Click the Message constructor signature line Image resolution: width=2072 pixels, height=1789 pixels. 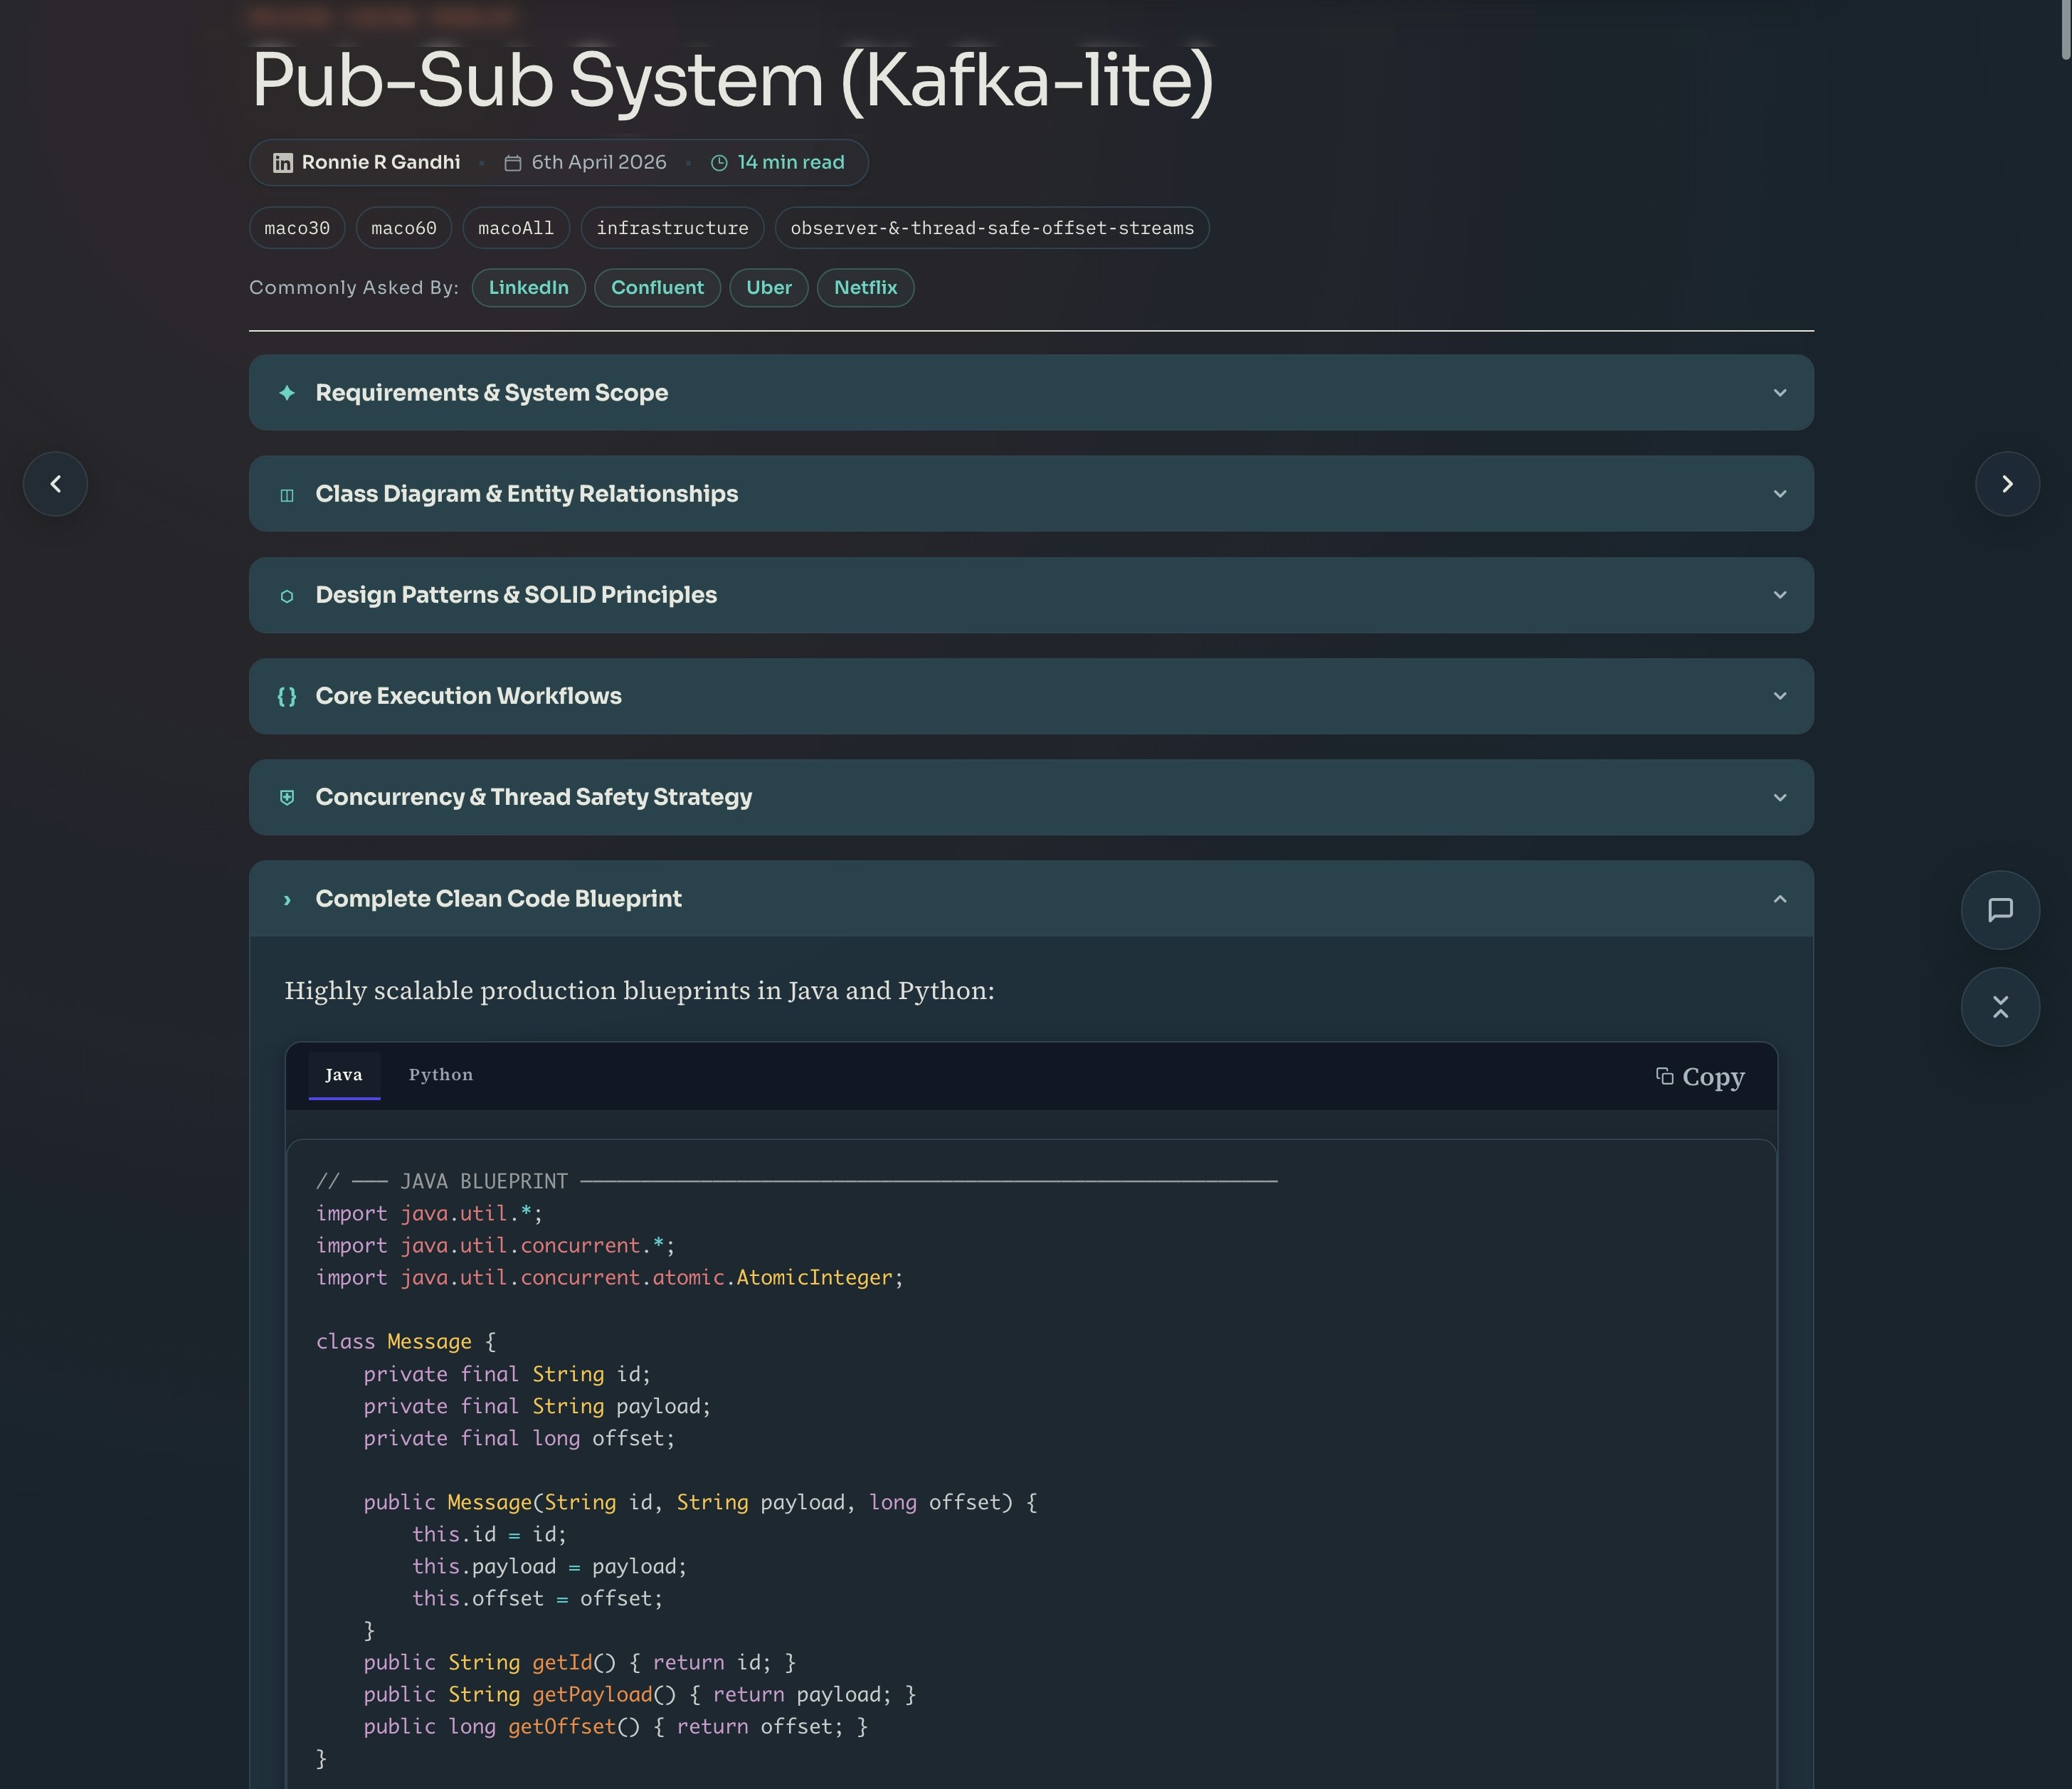(701, 1503)
